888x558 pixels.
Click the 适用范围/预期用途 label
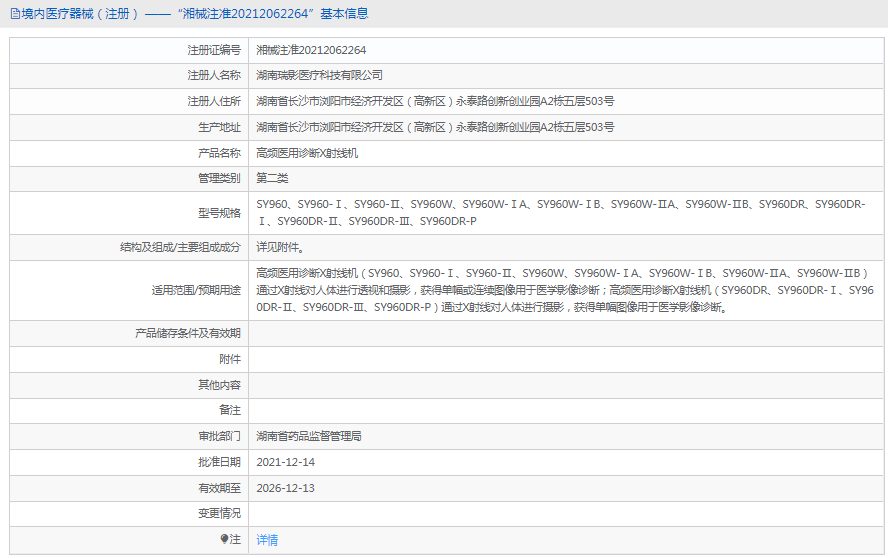click(196, 291)
